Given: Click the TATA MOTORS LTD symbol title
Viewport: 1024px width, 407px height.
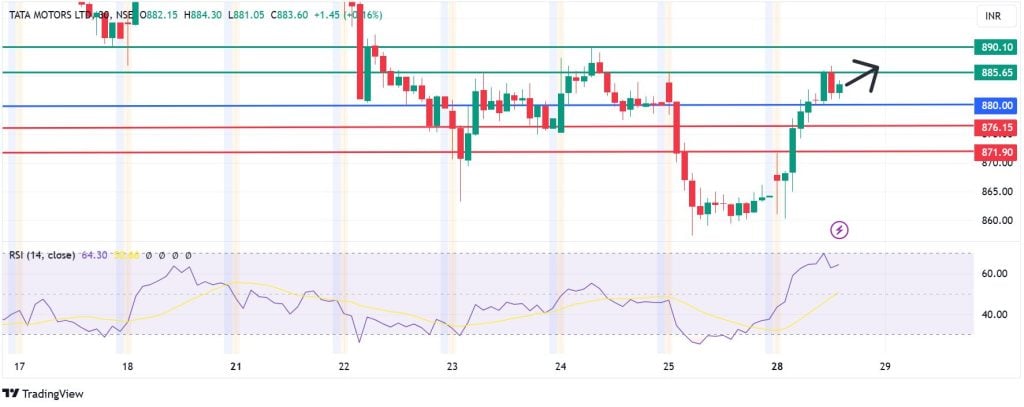Looking at the screenshot, I should point(49,14).
